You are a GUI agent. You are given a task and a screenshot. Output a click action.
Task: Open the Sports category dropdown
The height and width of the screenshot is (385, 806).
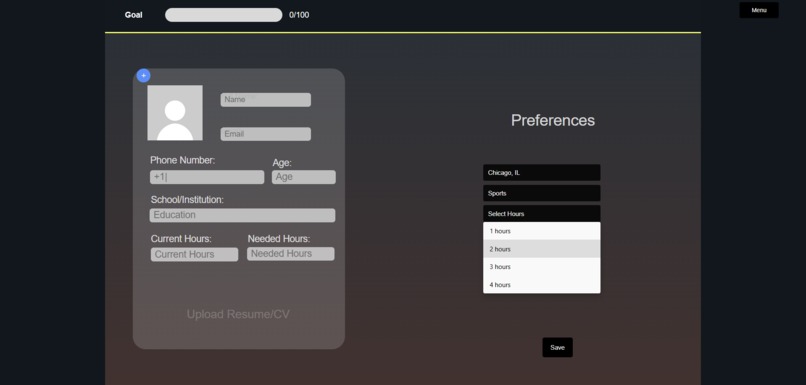(542, 193)
